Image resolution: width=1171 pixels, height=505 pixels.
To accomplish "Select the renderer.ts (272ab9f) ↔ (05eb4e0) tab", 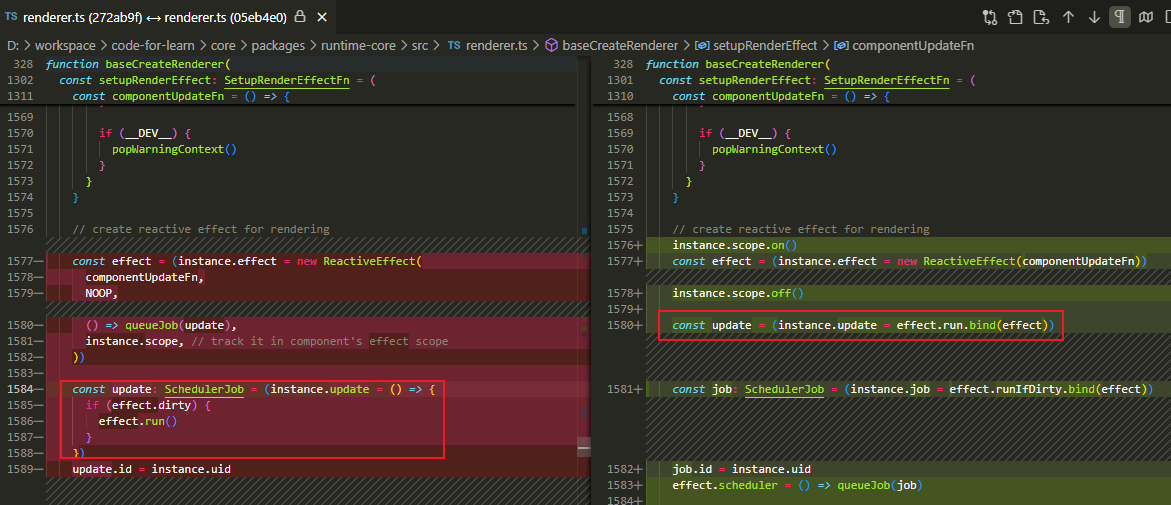I will pyautogui.click(x=167, y=16).
